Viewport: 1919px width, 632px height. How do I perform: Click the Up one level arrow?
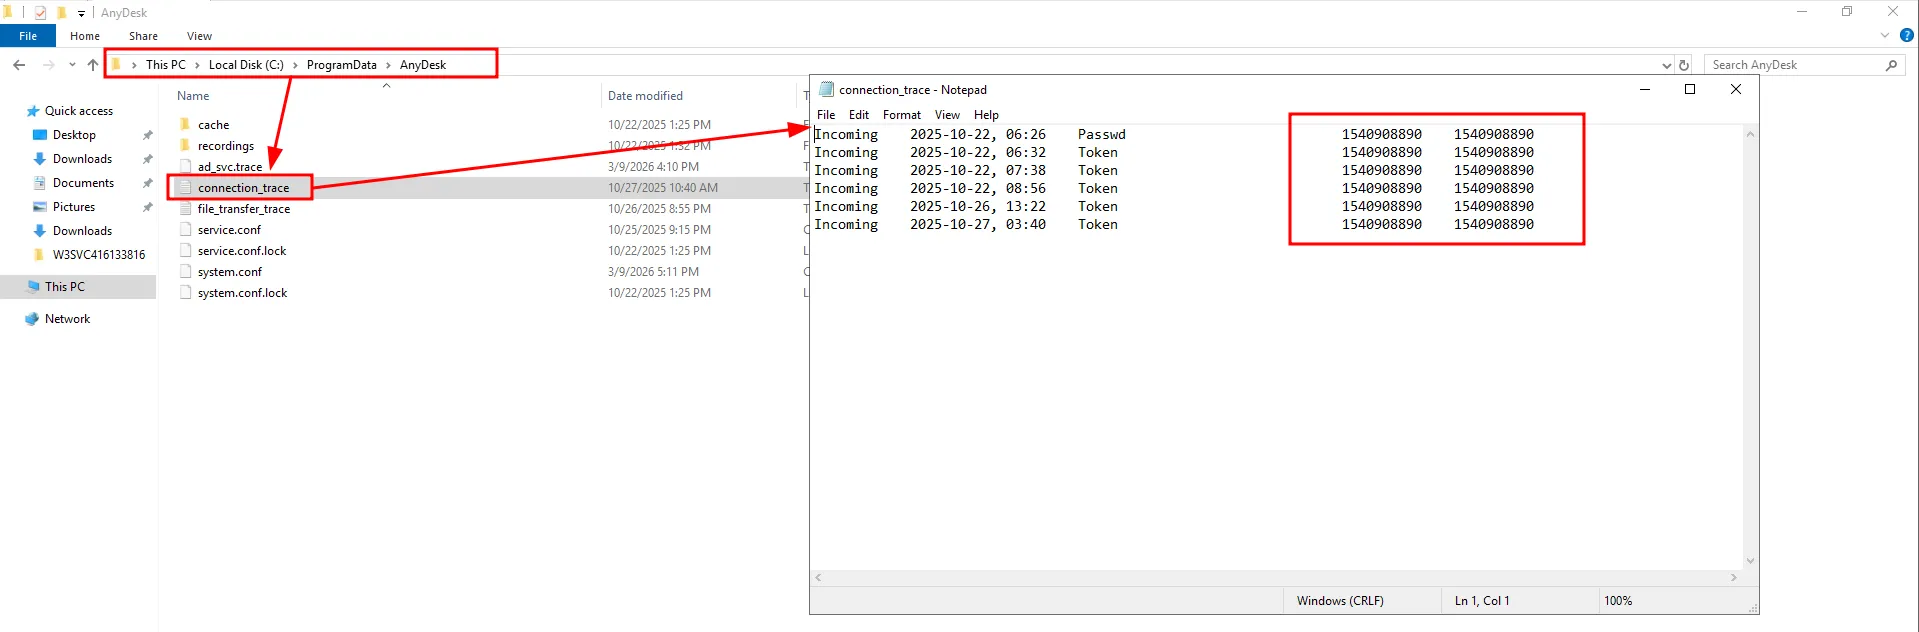(93, 65)
